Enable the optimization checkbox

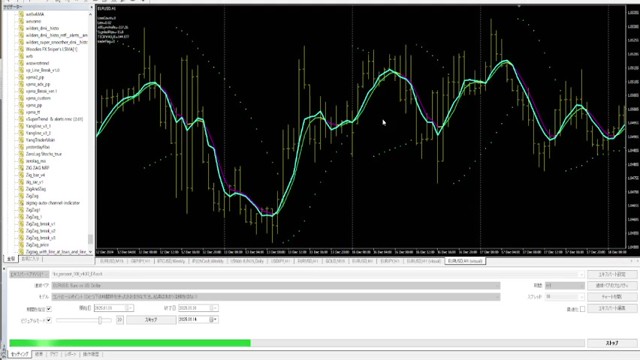click(582, 309)
